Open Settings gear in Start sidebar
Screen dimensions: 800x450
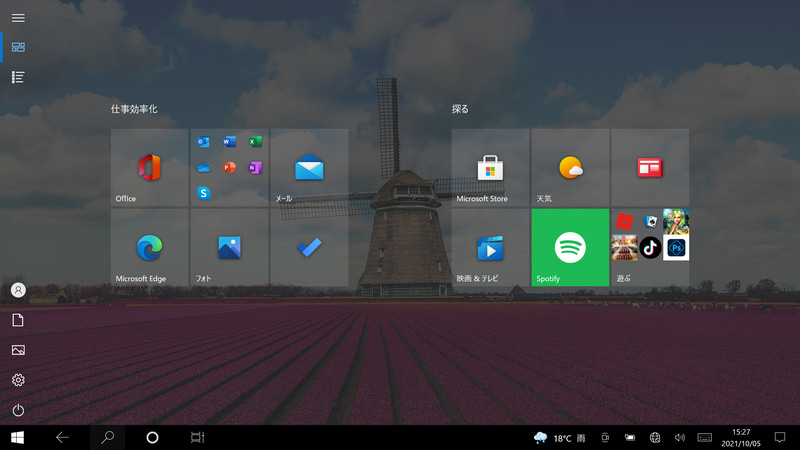[x=18, y=380]
